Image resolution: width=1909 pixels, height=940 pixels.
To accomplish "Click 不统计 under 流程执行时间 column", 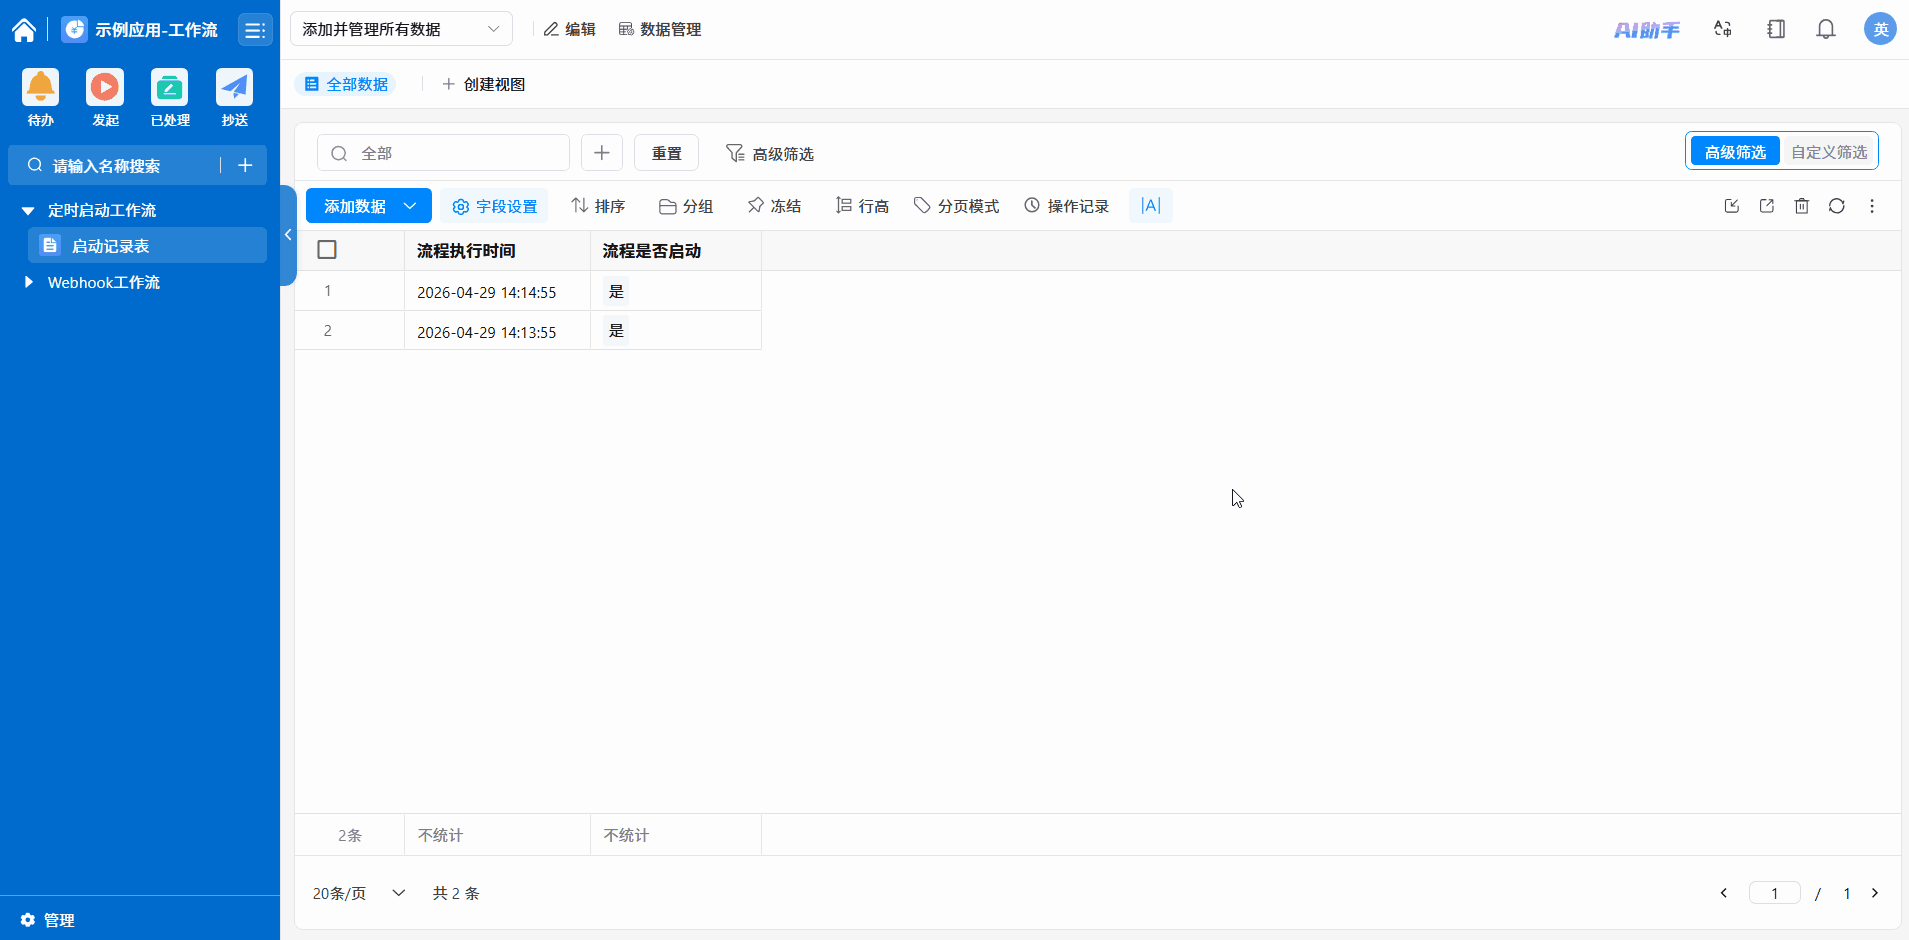I will click(x=441, y=835).
